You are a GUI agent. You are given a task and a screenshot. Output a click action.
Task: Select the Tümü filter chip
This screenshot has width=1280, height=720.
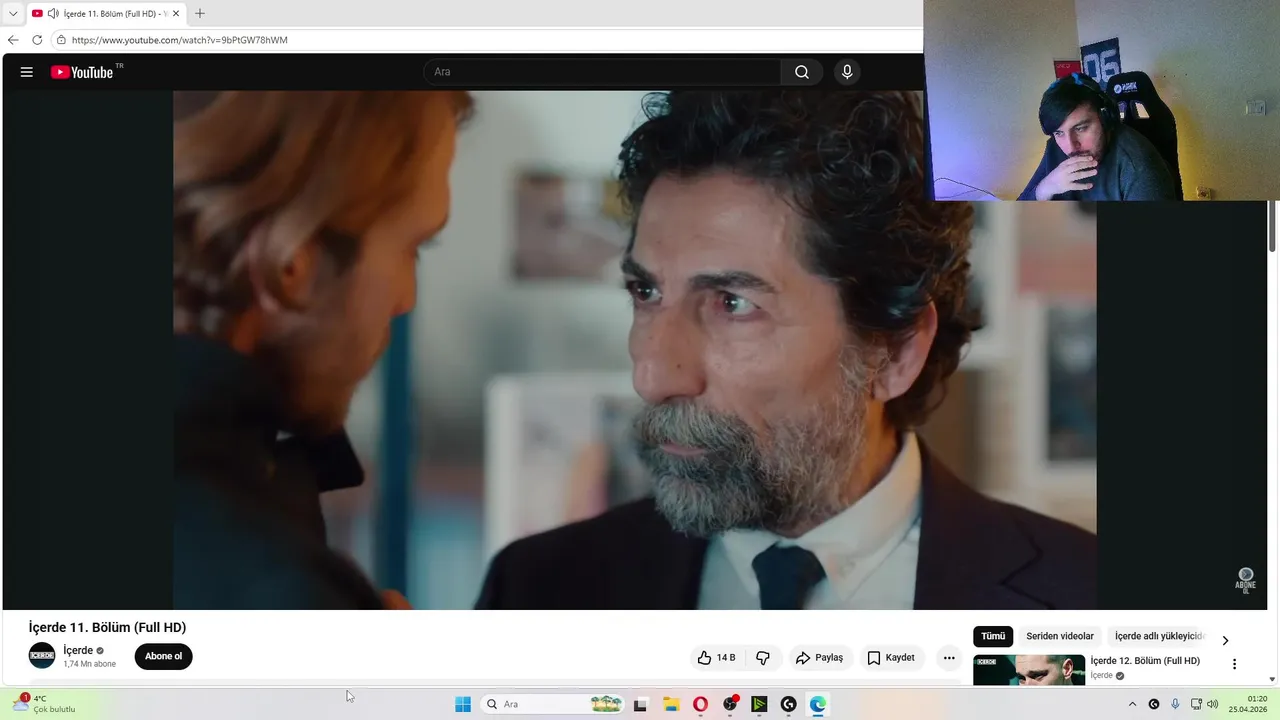993,636
